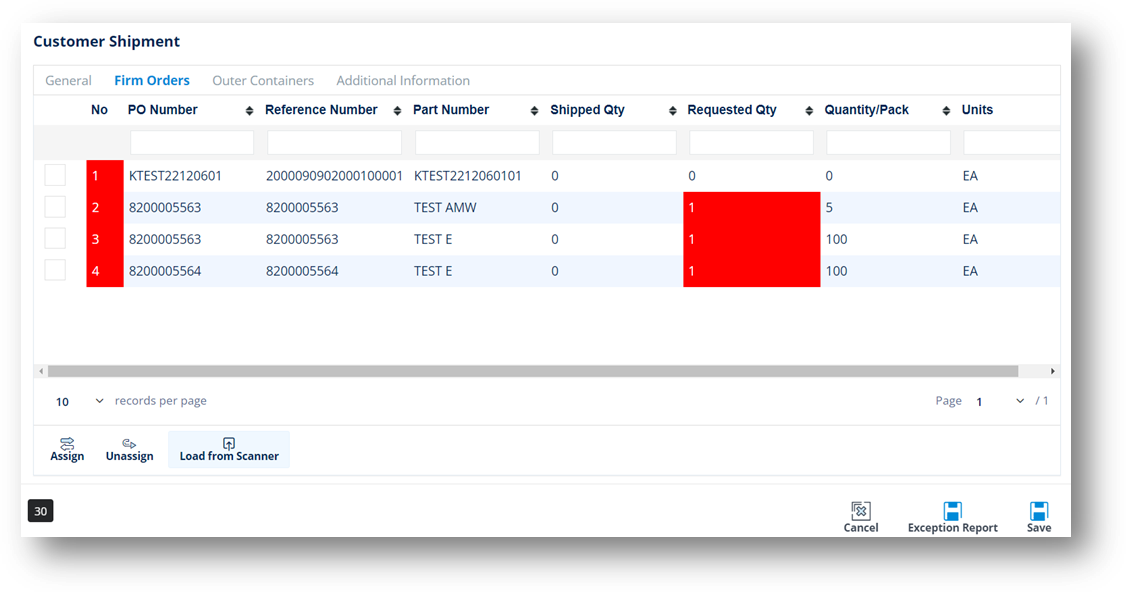Switch to the Outer Containers tab
Image resolution: width=1126 pixels, height=592 pixels.
[263, 80]
